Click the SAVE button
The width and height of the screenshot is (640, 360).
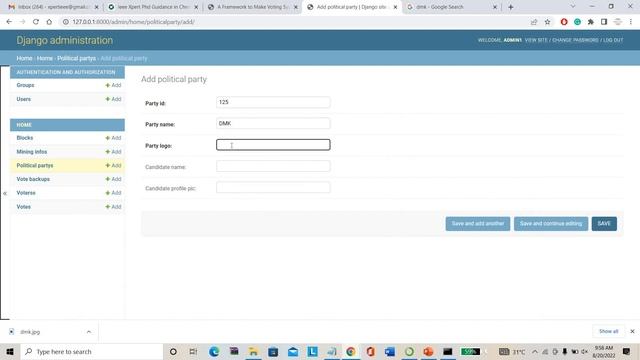click(x=604, y=223)
